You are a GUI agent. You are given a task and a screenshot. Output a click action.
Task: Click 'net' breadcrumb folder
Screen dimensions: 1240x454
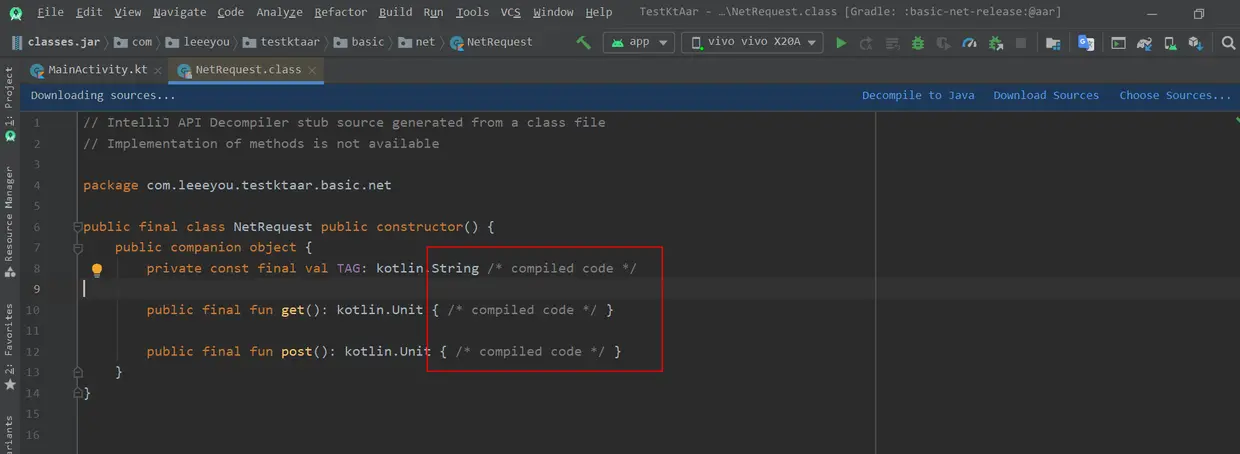pyautogui.click(x=417, y=42)
